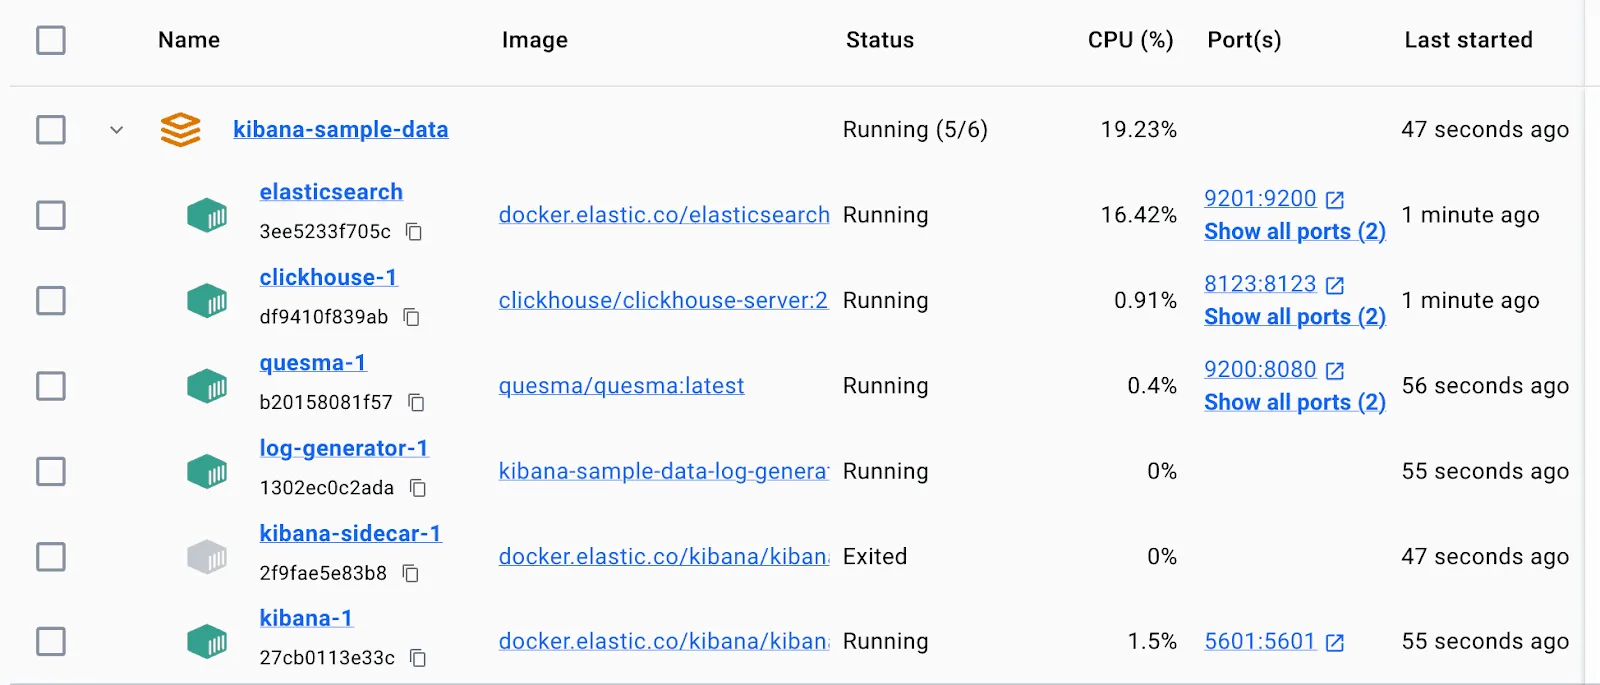
Task: Open port 5601:5601 external link for kibana-1
Action: click(x=1334, y=641)
